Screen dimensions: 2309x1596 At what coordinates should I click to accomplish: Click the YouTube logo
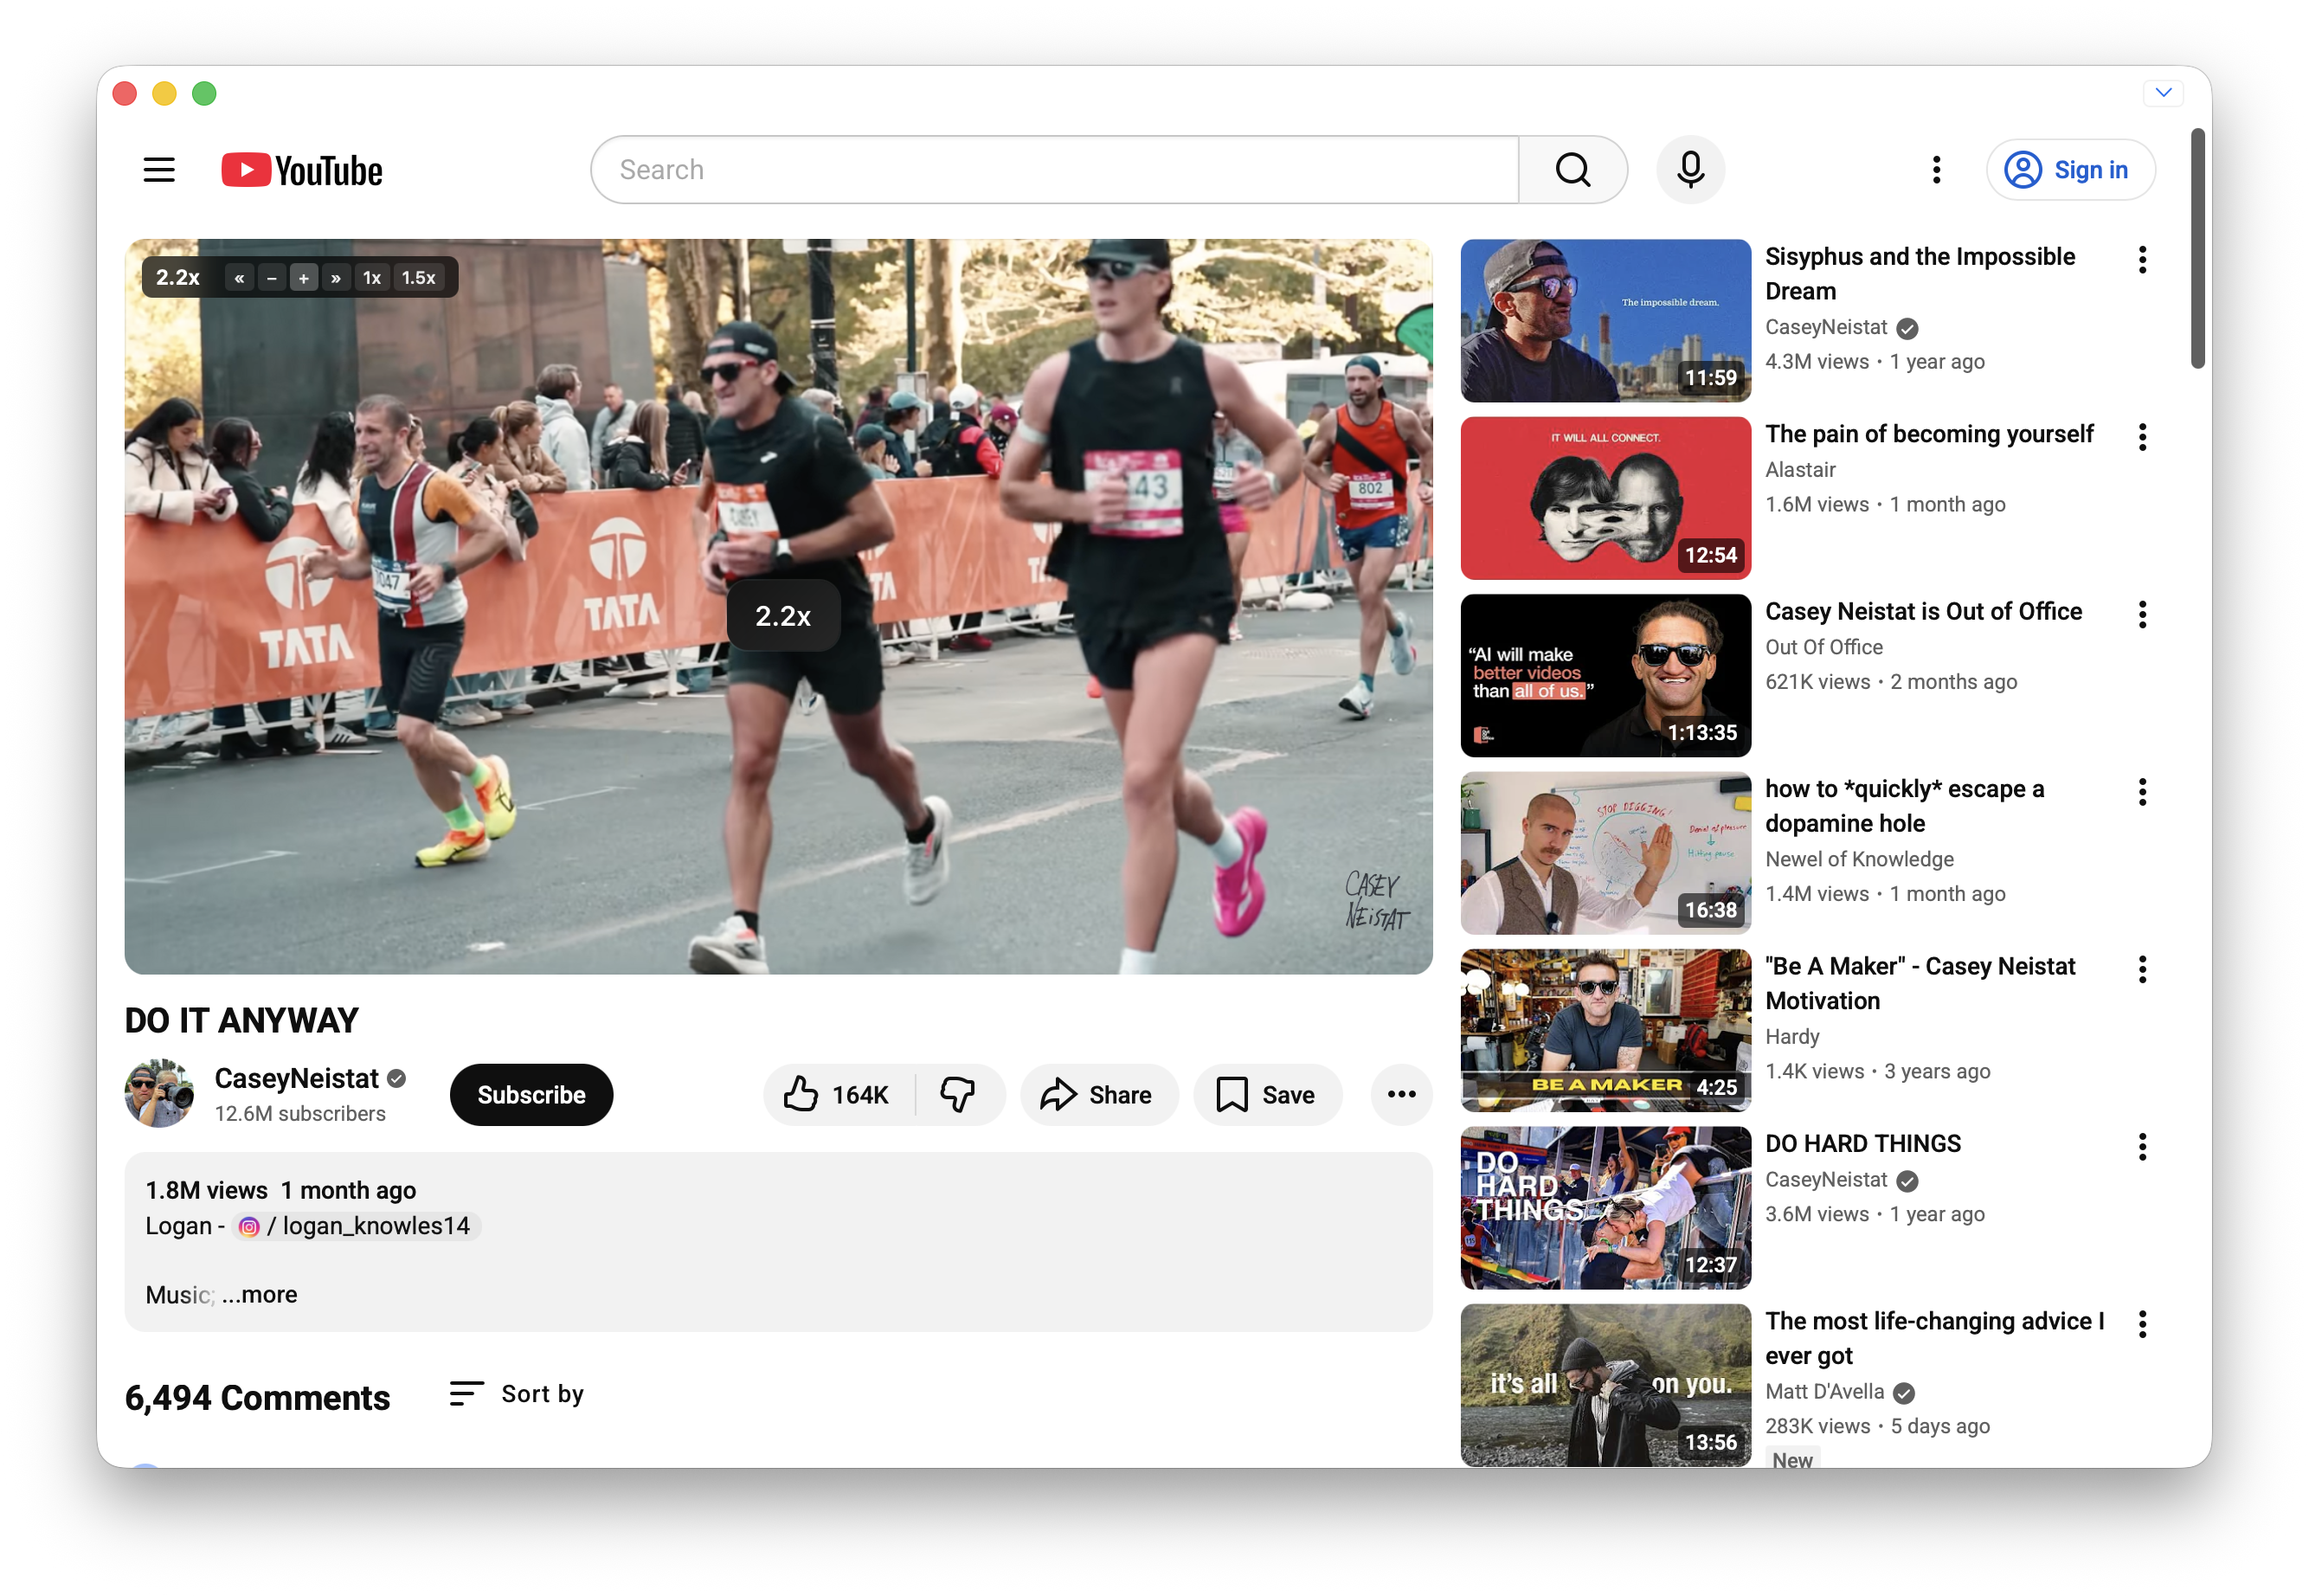coord(301,170)
